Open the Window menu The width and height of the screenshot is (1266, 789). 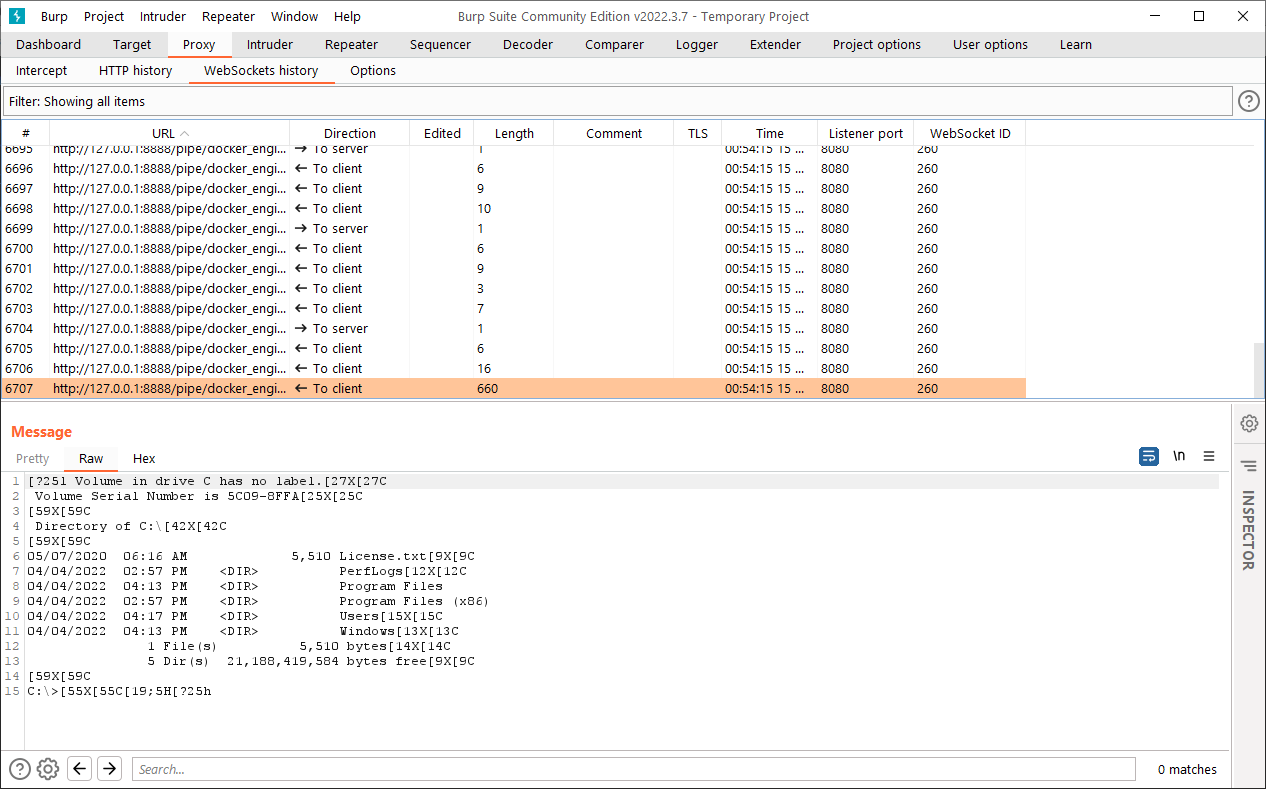pyautogui.click(x=294, y=16)
